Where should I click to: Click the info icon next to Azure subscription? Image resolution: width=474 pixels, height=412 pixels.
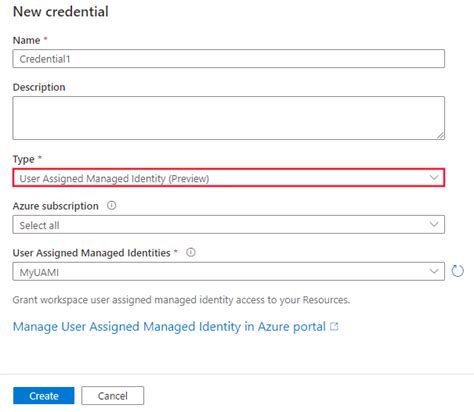(x=111, y=205)
